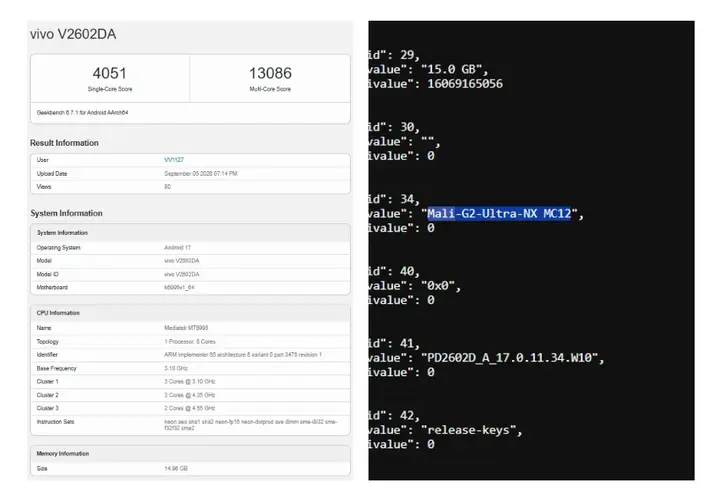Click the Multi-Core Score label
This screenshot has height=495, width=720.
tap(270, 89)
